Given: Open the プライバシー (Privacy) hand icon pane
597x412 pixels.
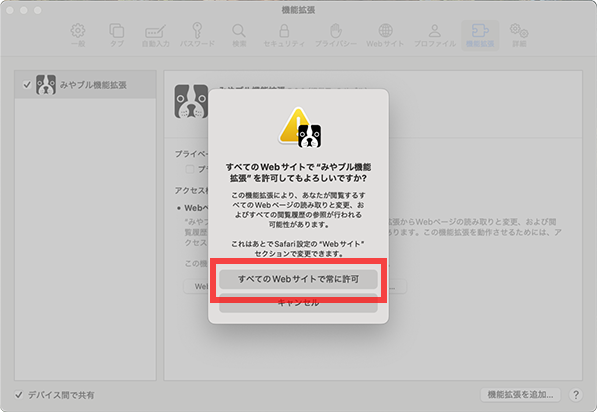Looking at the screenshot, I should (335, 35).
